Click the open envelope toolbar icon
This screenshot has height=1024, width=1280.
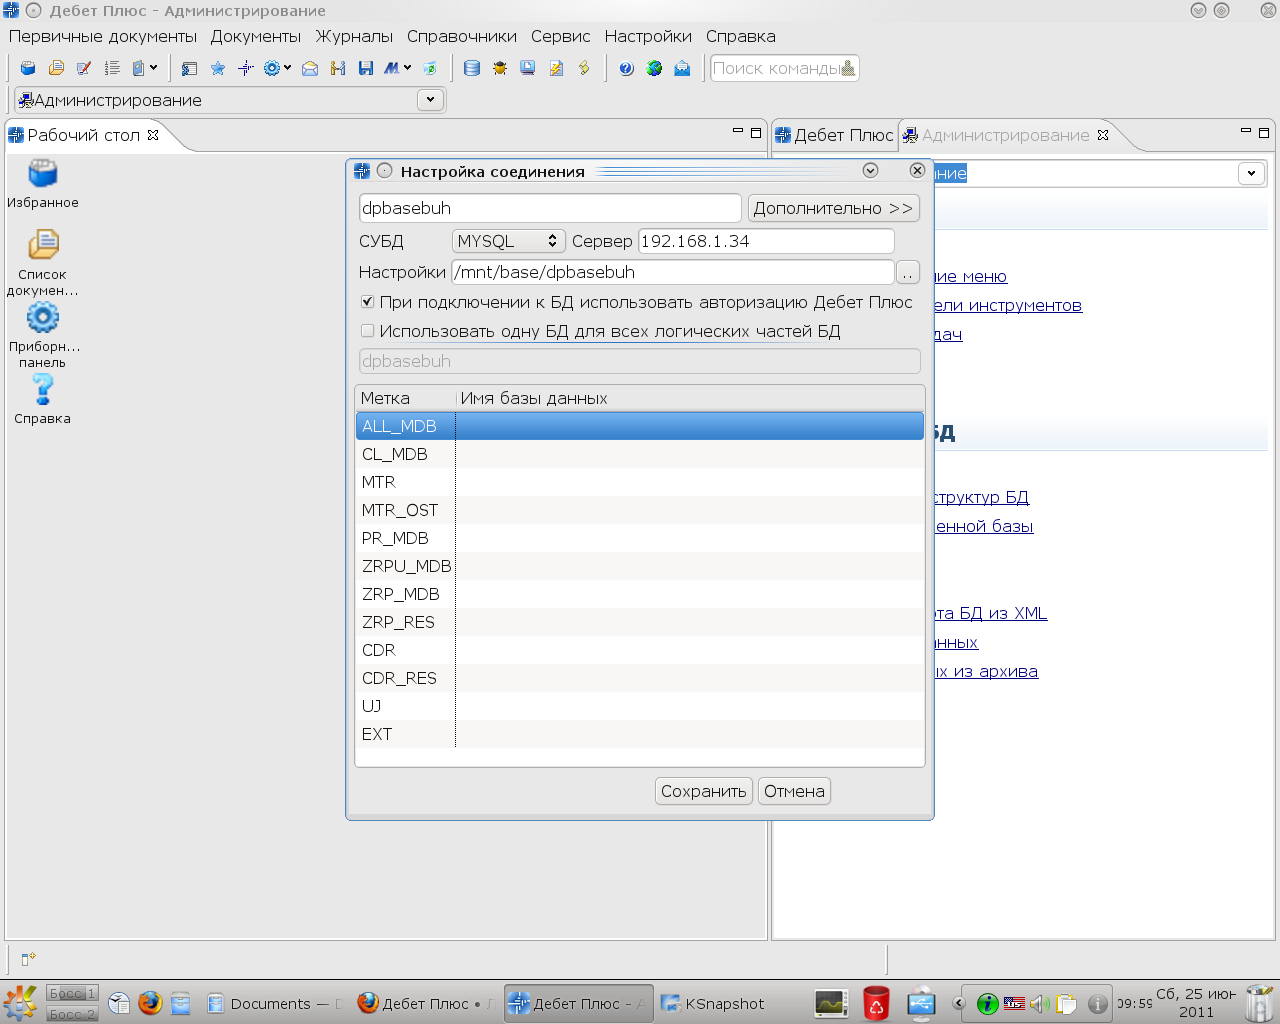(310, 68)
